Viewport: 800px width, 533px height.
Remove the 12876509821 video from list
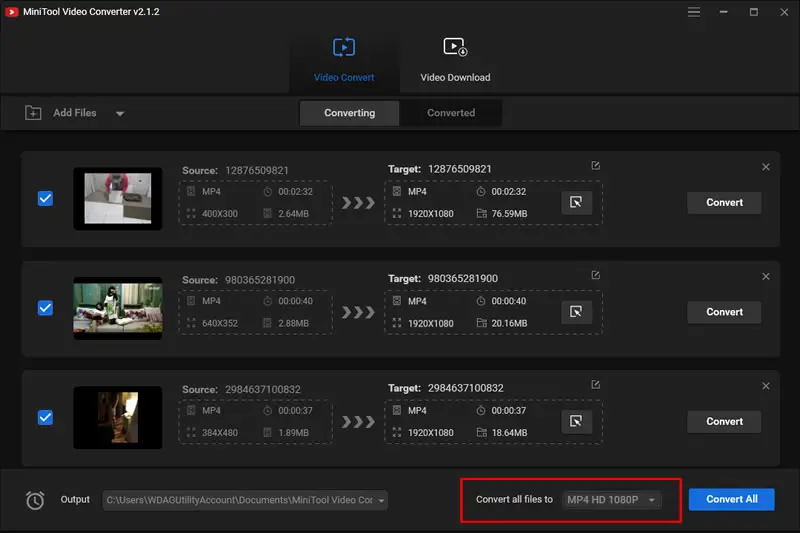(766, 167)
